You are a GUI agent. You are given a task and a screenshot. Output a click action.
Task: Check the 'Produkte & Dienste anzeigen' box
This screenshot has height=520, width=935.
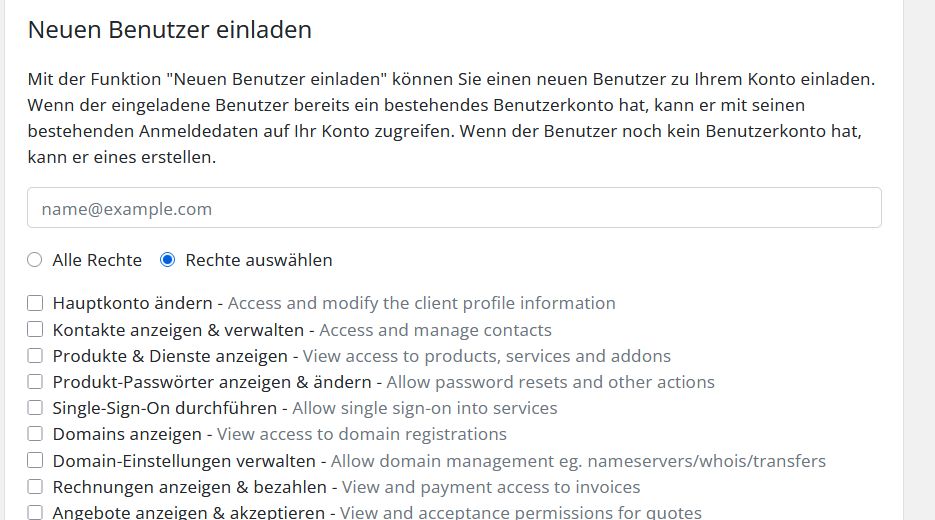click(35, 356)
